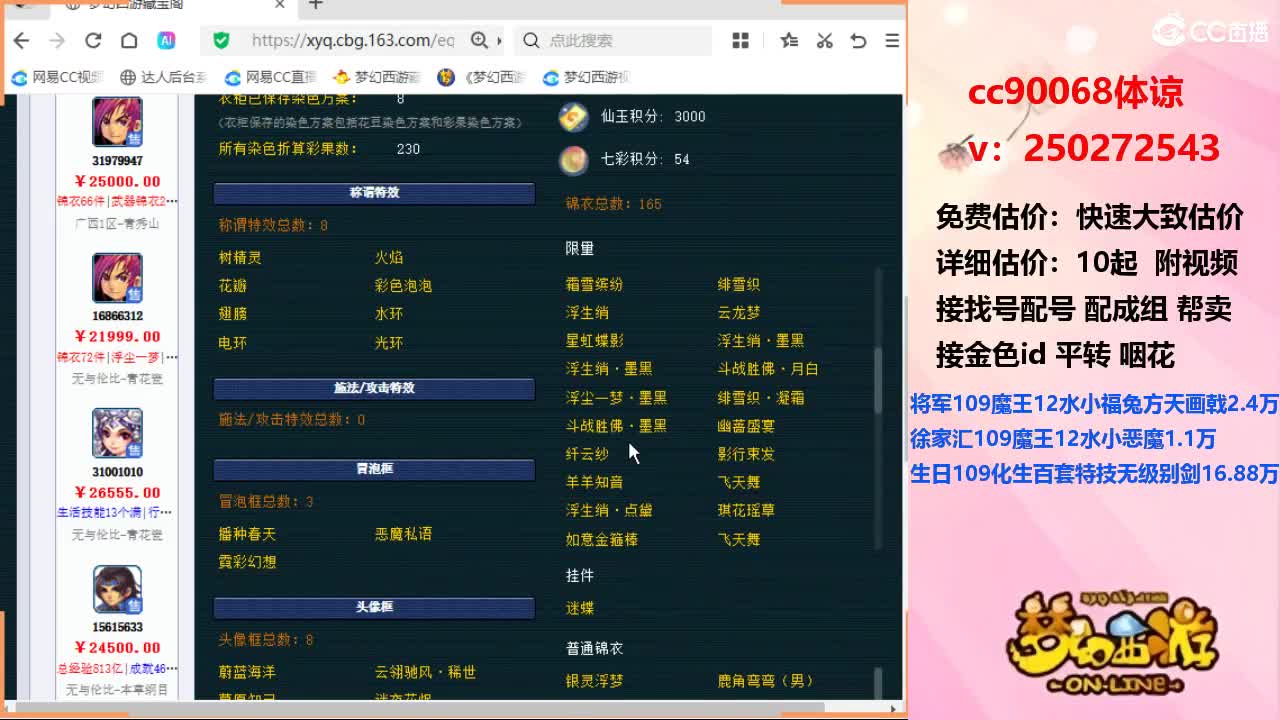Click the 七彩积分 points icon
This screenshot has height=720, width=1280.
[573, 159]
